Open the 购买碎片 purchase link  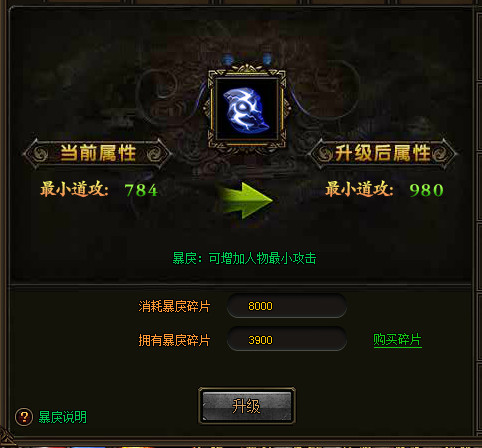(397, 340)
